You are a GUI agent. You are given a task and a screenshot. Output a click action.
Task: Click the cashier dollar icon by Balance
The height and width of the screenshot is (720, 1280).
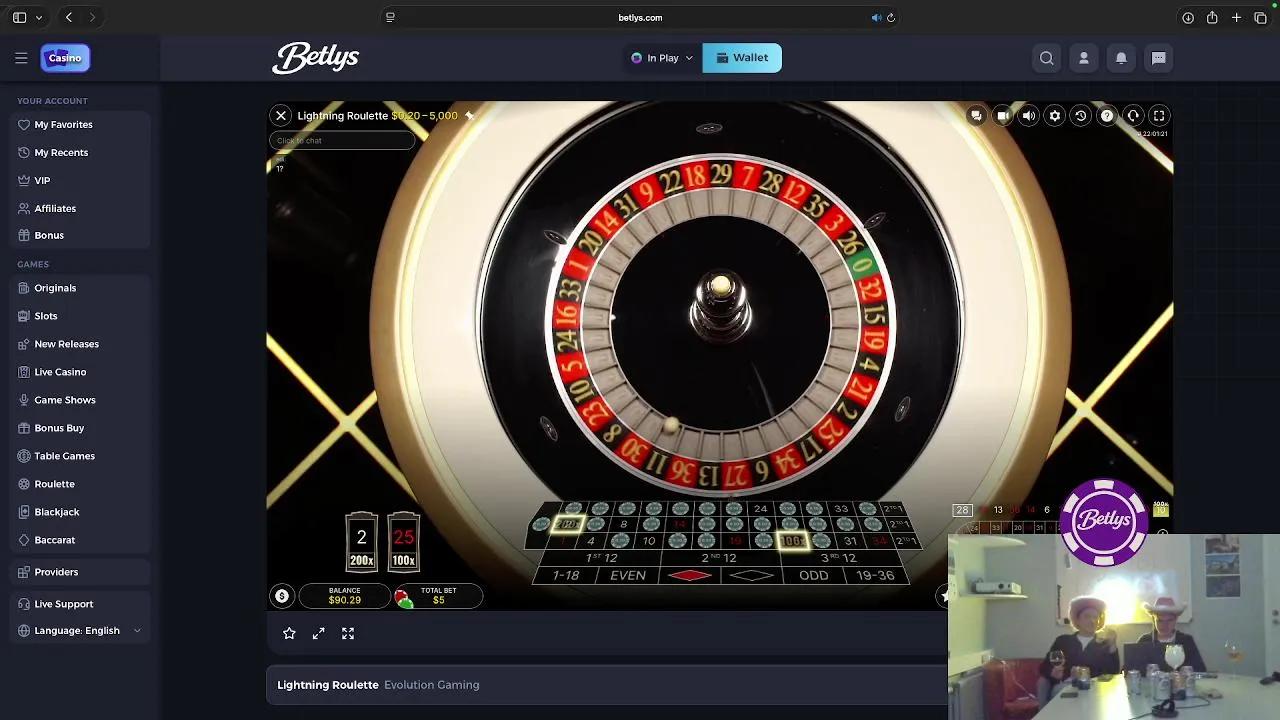282,596
